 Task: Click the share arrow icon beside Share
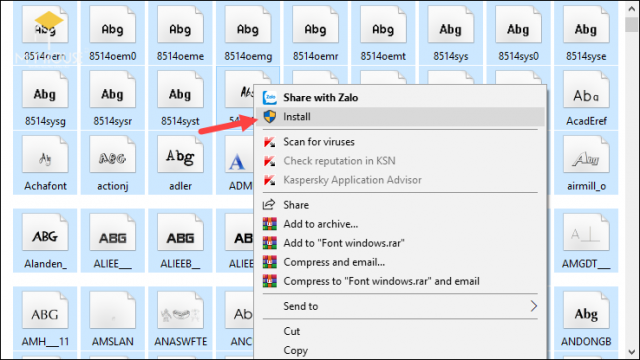point(269,204)
